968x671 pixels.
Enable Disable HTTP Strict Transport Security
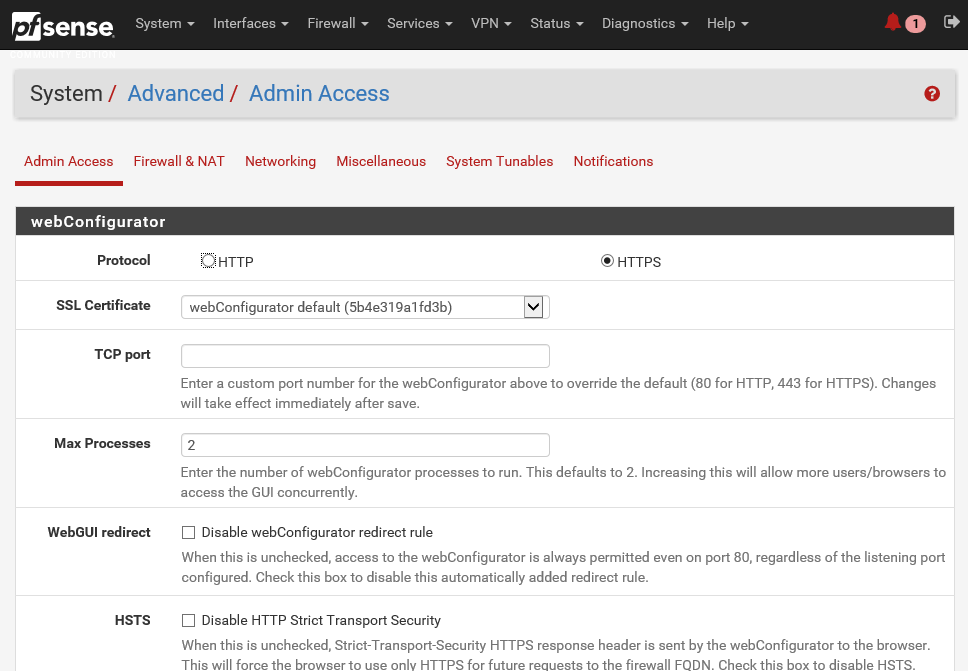point(187,620)
